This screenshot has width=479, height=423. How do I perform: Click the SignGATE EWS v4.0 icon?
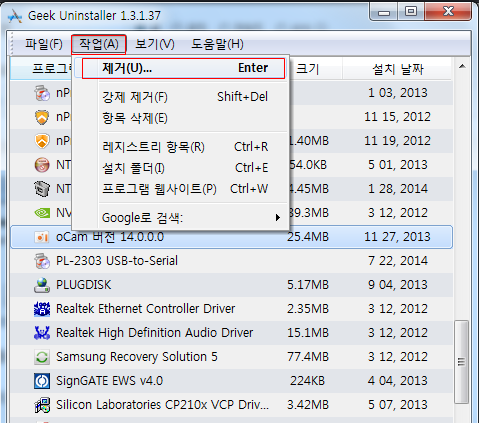point(42,381)
